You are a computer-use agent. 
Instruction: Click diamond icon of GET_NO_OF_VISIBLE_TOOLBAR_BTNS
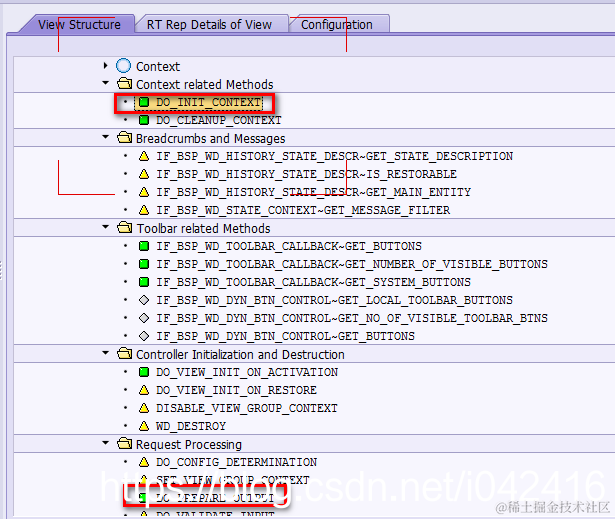[x=144, y=318]
